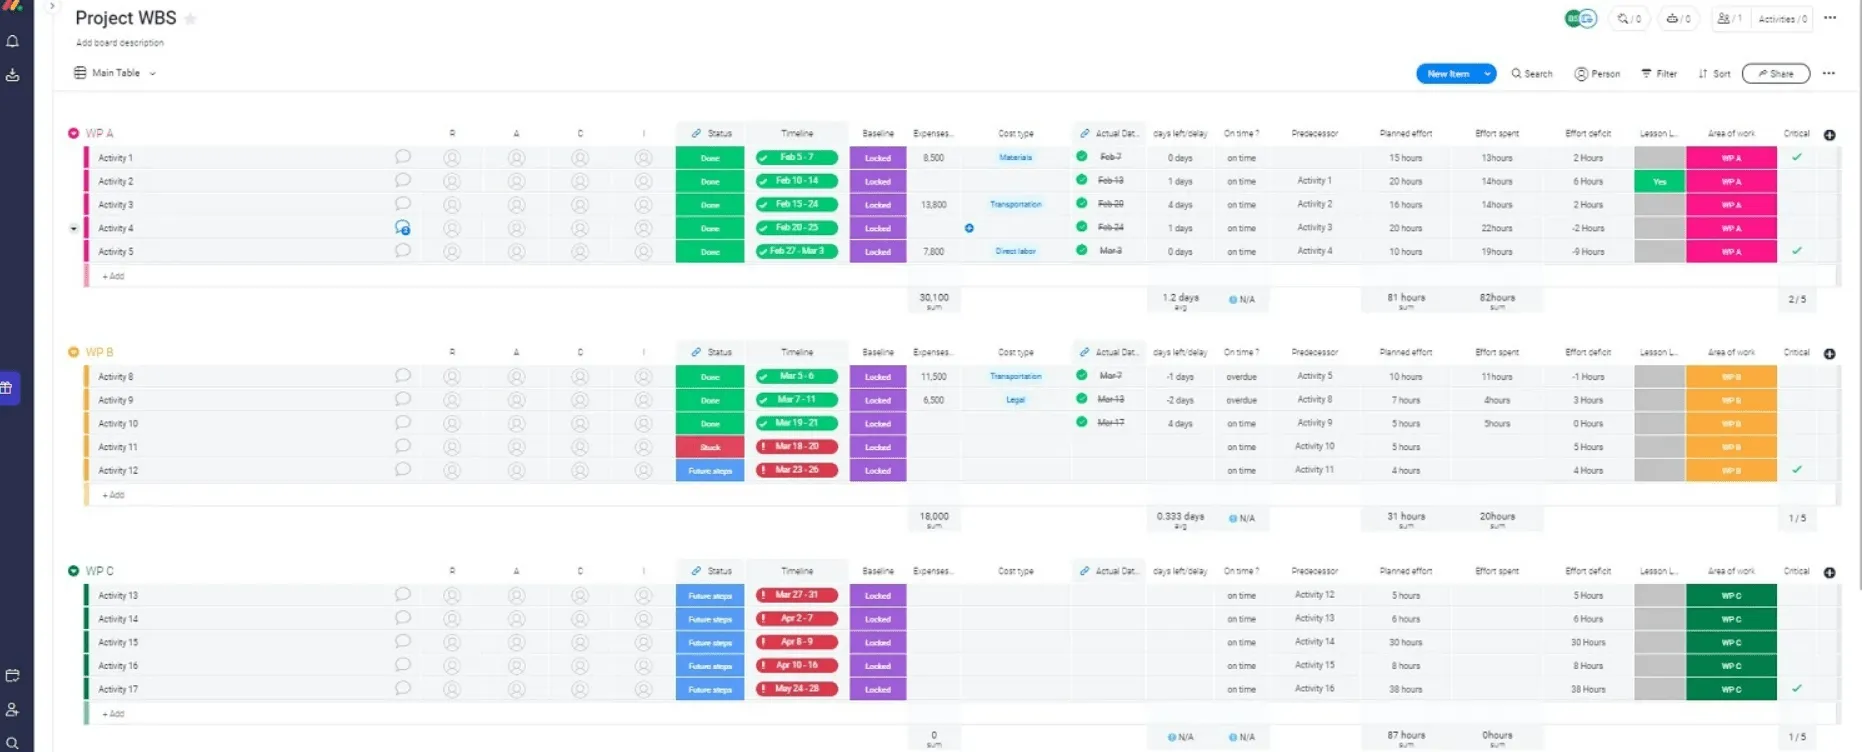Open conversation bubble for Activity 1
Image resolution: width=1862 pixels, height=752 pixels.
pyautogui.click(x=403, y=157)
